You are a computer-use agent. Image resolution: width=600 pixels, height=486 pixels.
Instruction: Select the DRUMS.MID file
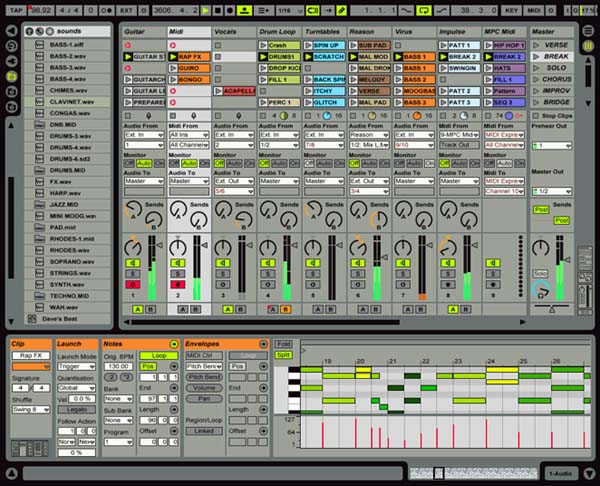67,170
